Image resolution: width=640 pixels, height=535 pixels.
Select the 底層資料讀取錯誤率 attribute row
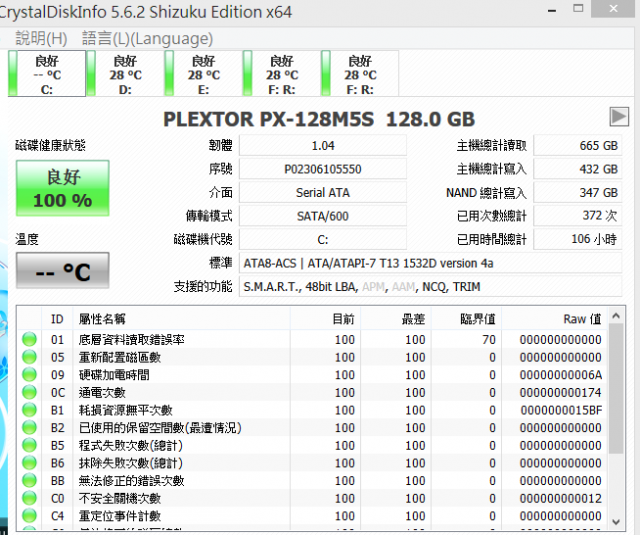click(x=313, y=339)
